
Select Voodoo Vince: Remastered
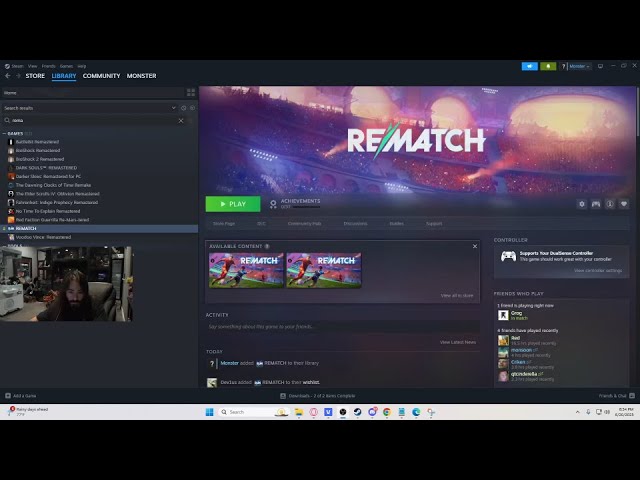tap(43, 237)
